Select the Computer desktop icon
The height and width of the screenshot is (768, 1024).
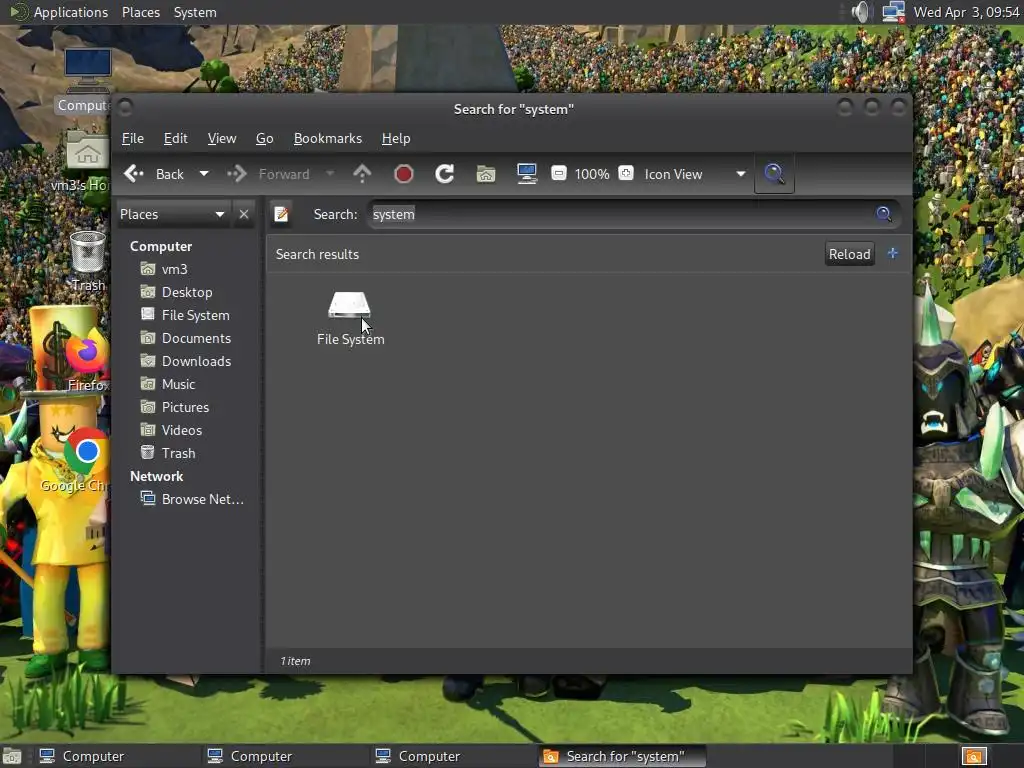click(x=87, y=80)
